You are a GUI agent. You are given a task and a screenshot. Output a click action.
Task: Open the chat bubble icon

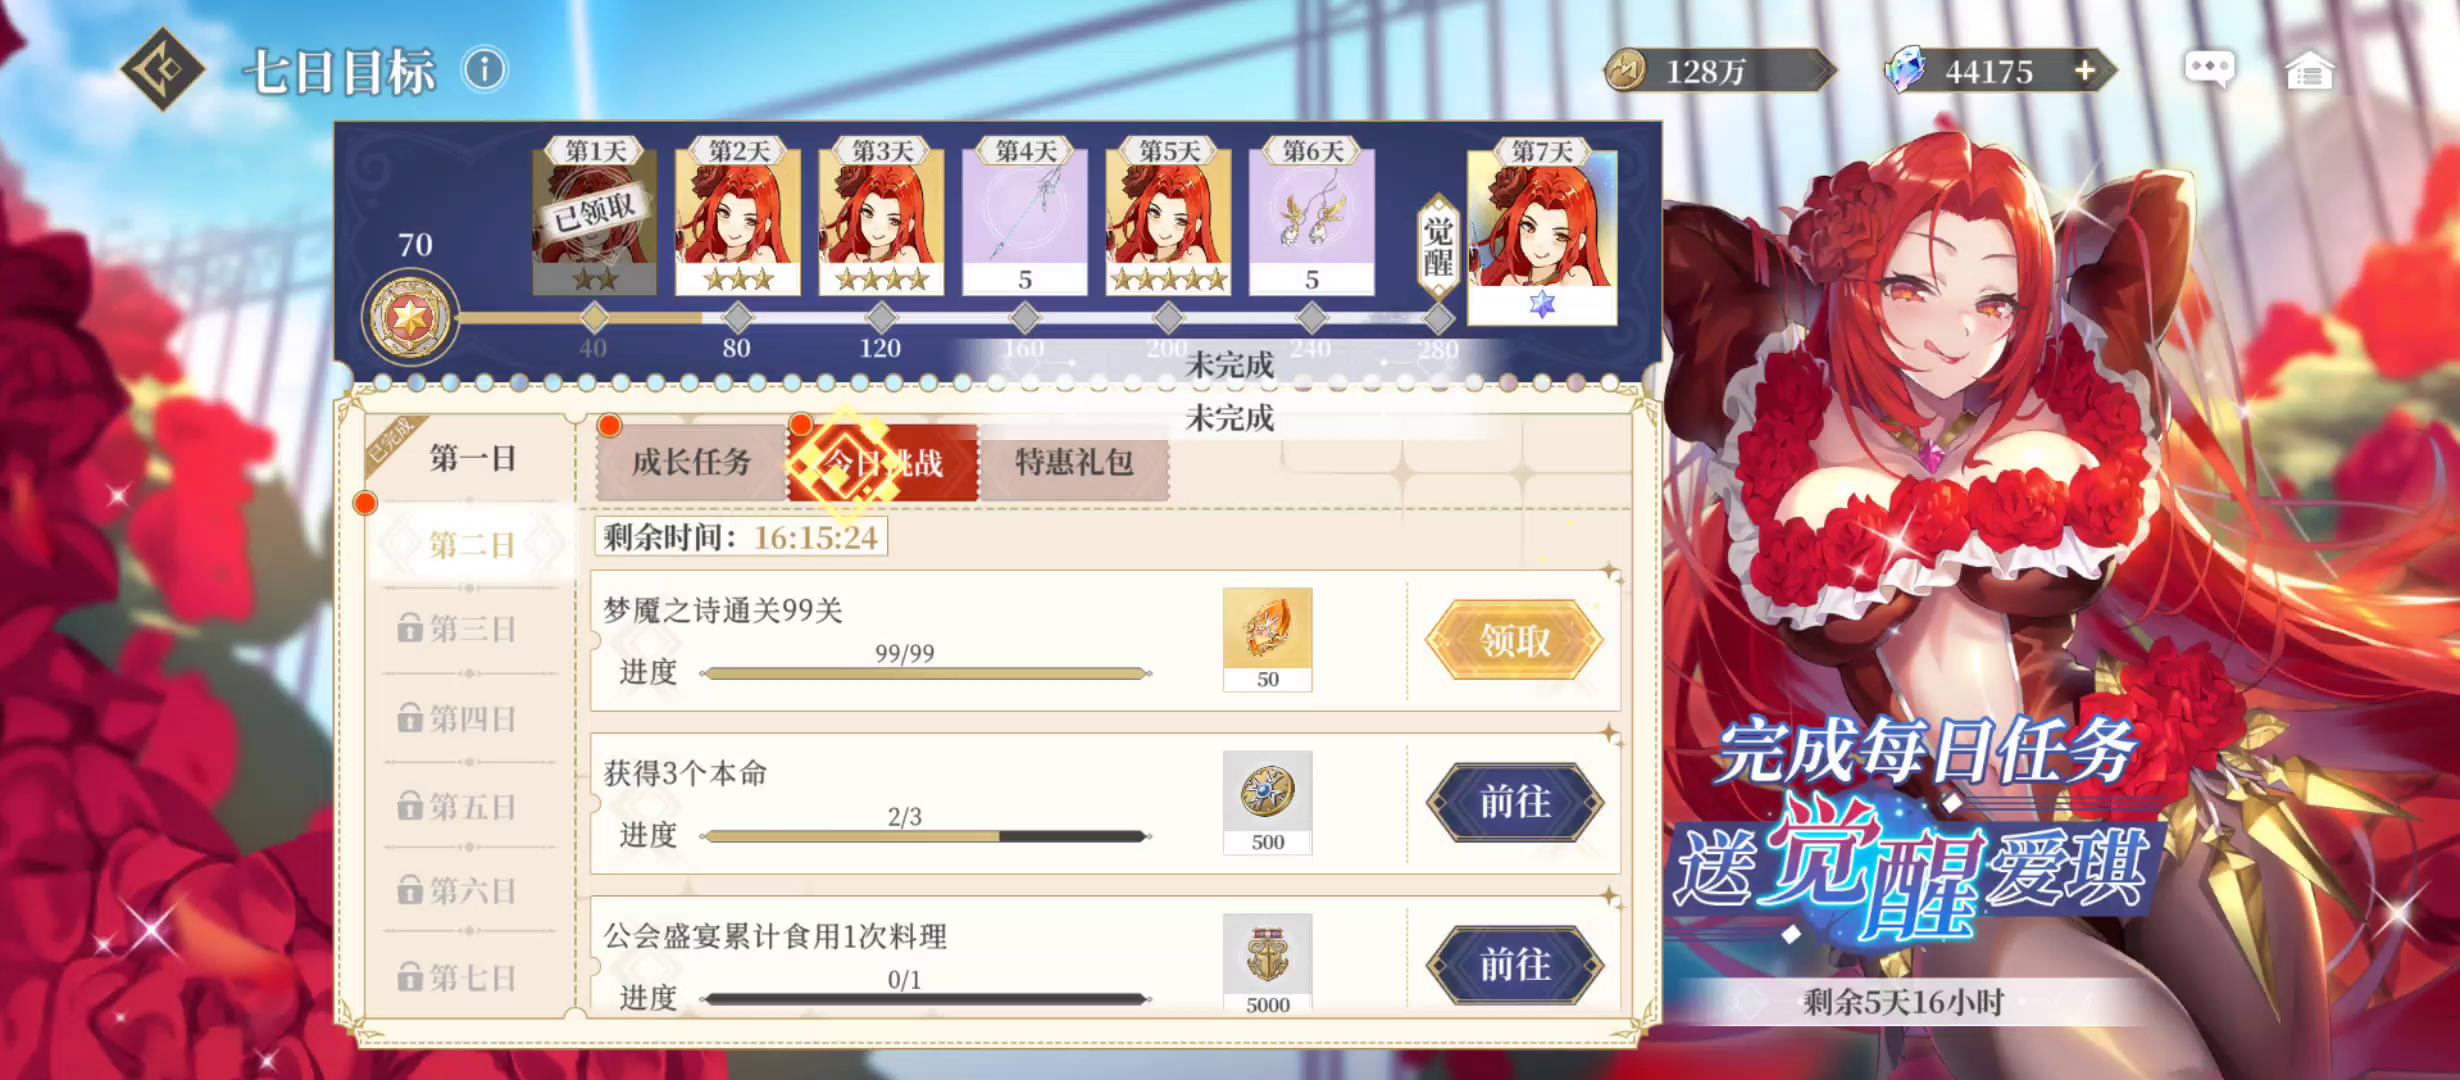coord(2209,69)
